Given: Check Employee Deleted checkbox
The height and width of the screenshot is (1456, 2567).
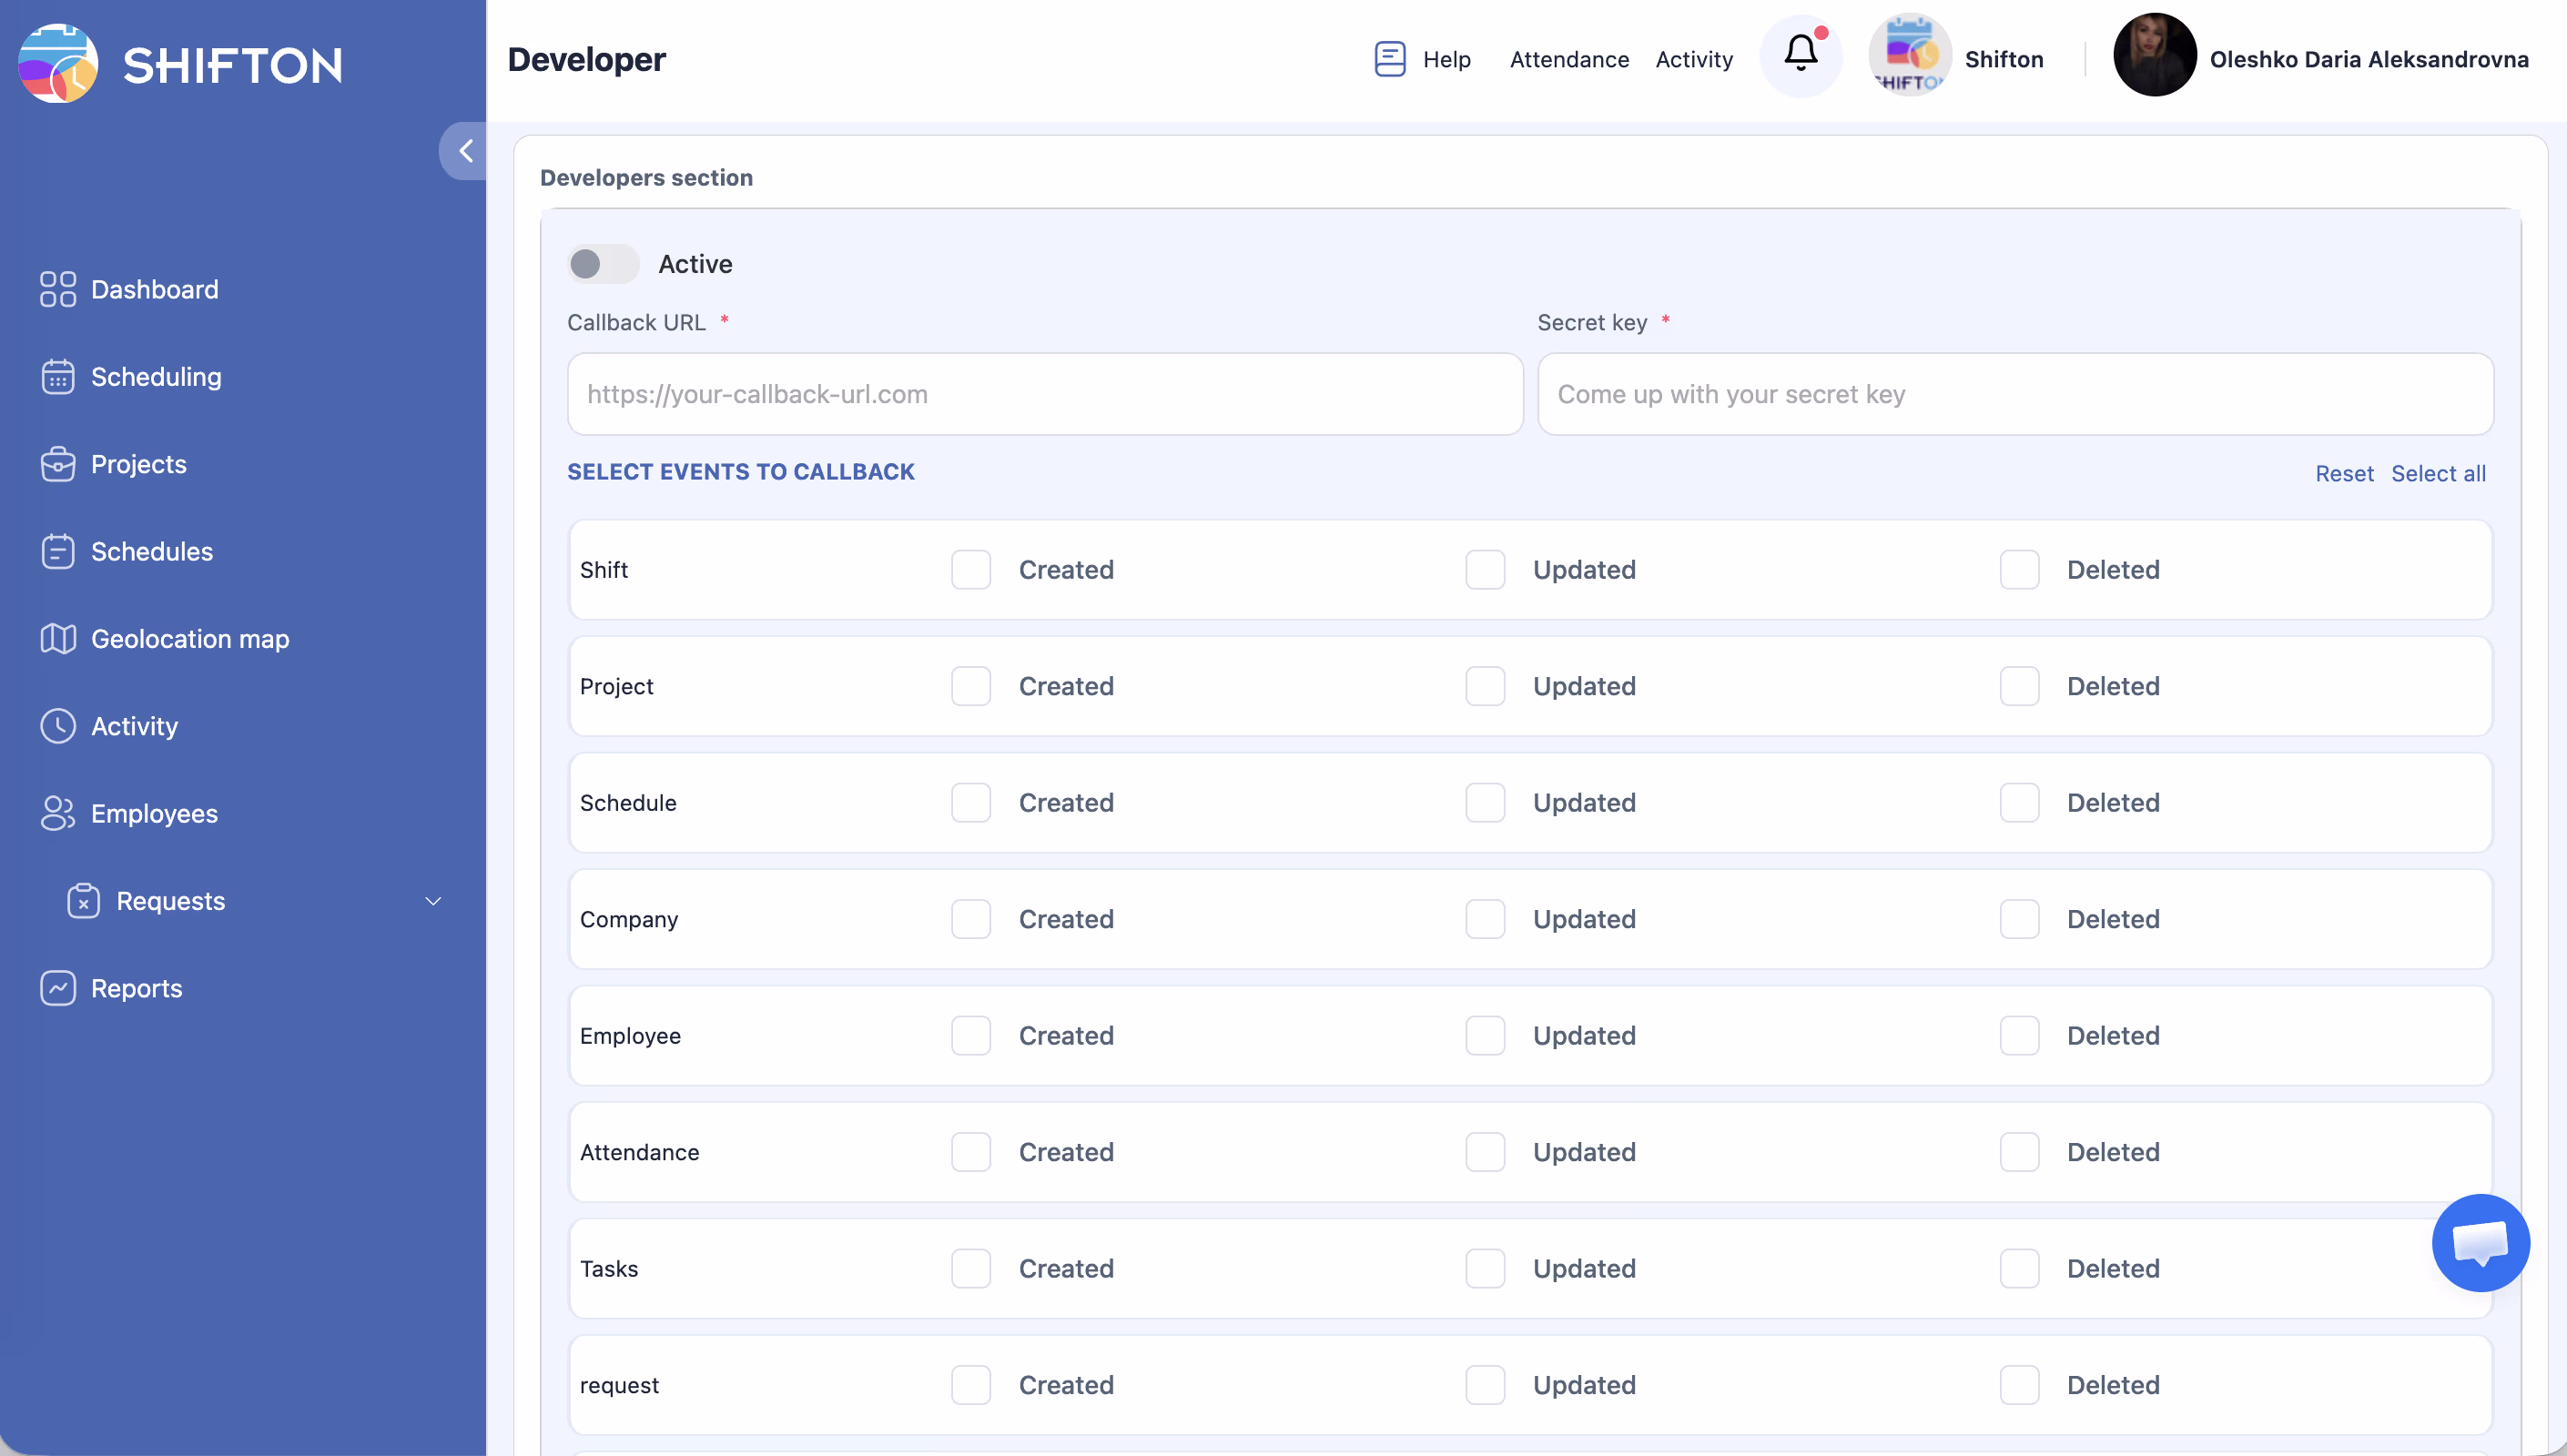Looking at the screenshot, I should coord(2019,1036).
